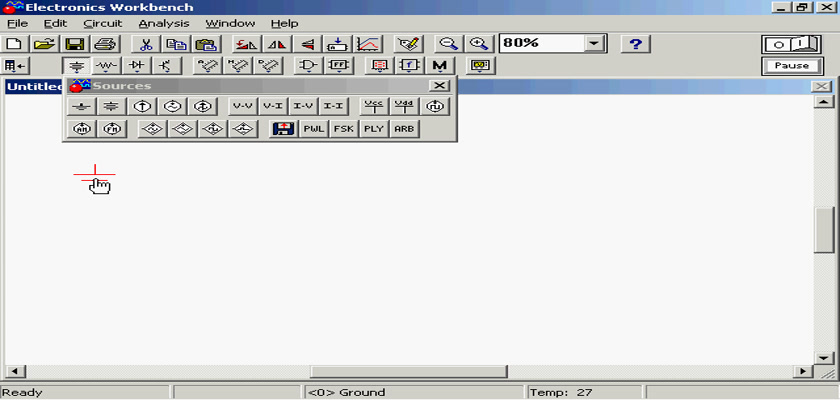The width and height of the screenshot is (840, 400).
Task: Toggle the Sources parts bin toolbar button
Action: tap(77, 66)
